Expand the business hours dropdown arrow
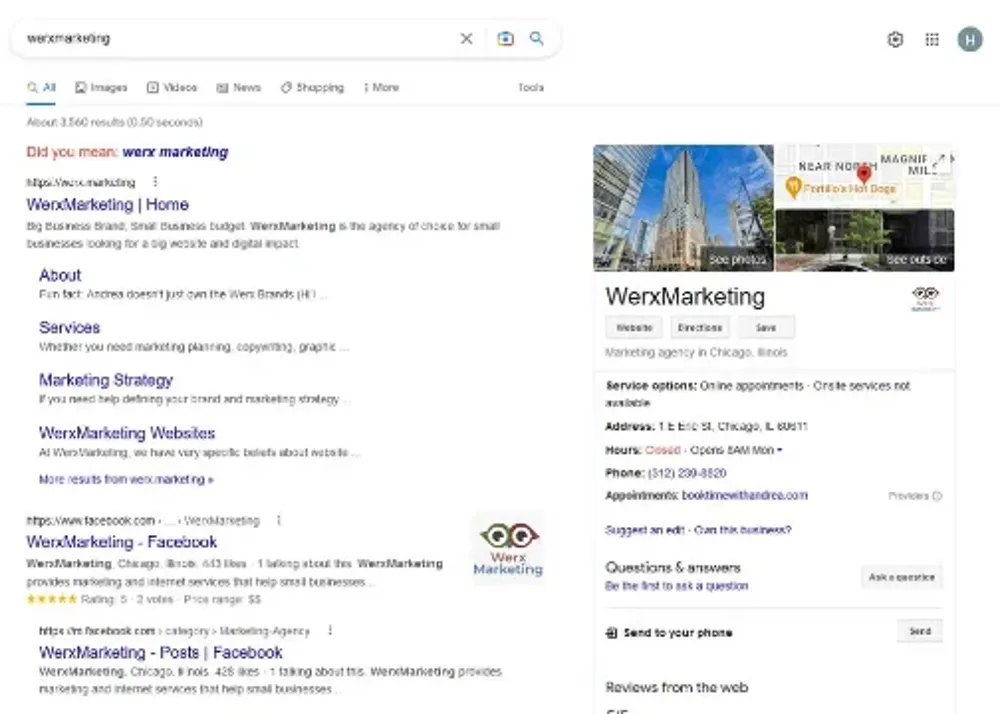The width and height of the screenshot is (1000, 714). point(780,451)
